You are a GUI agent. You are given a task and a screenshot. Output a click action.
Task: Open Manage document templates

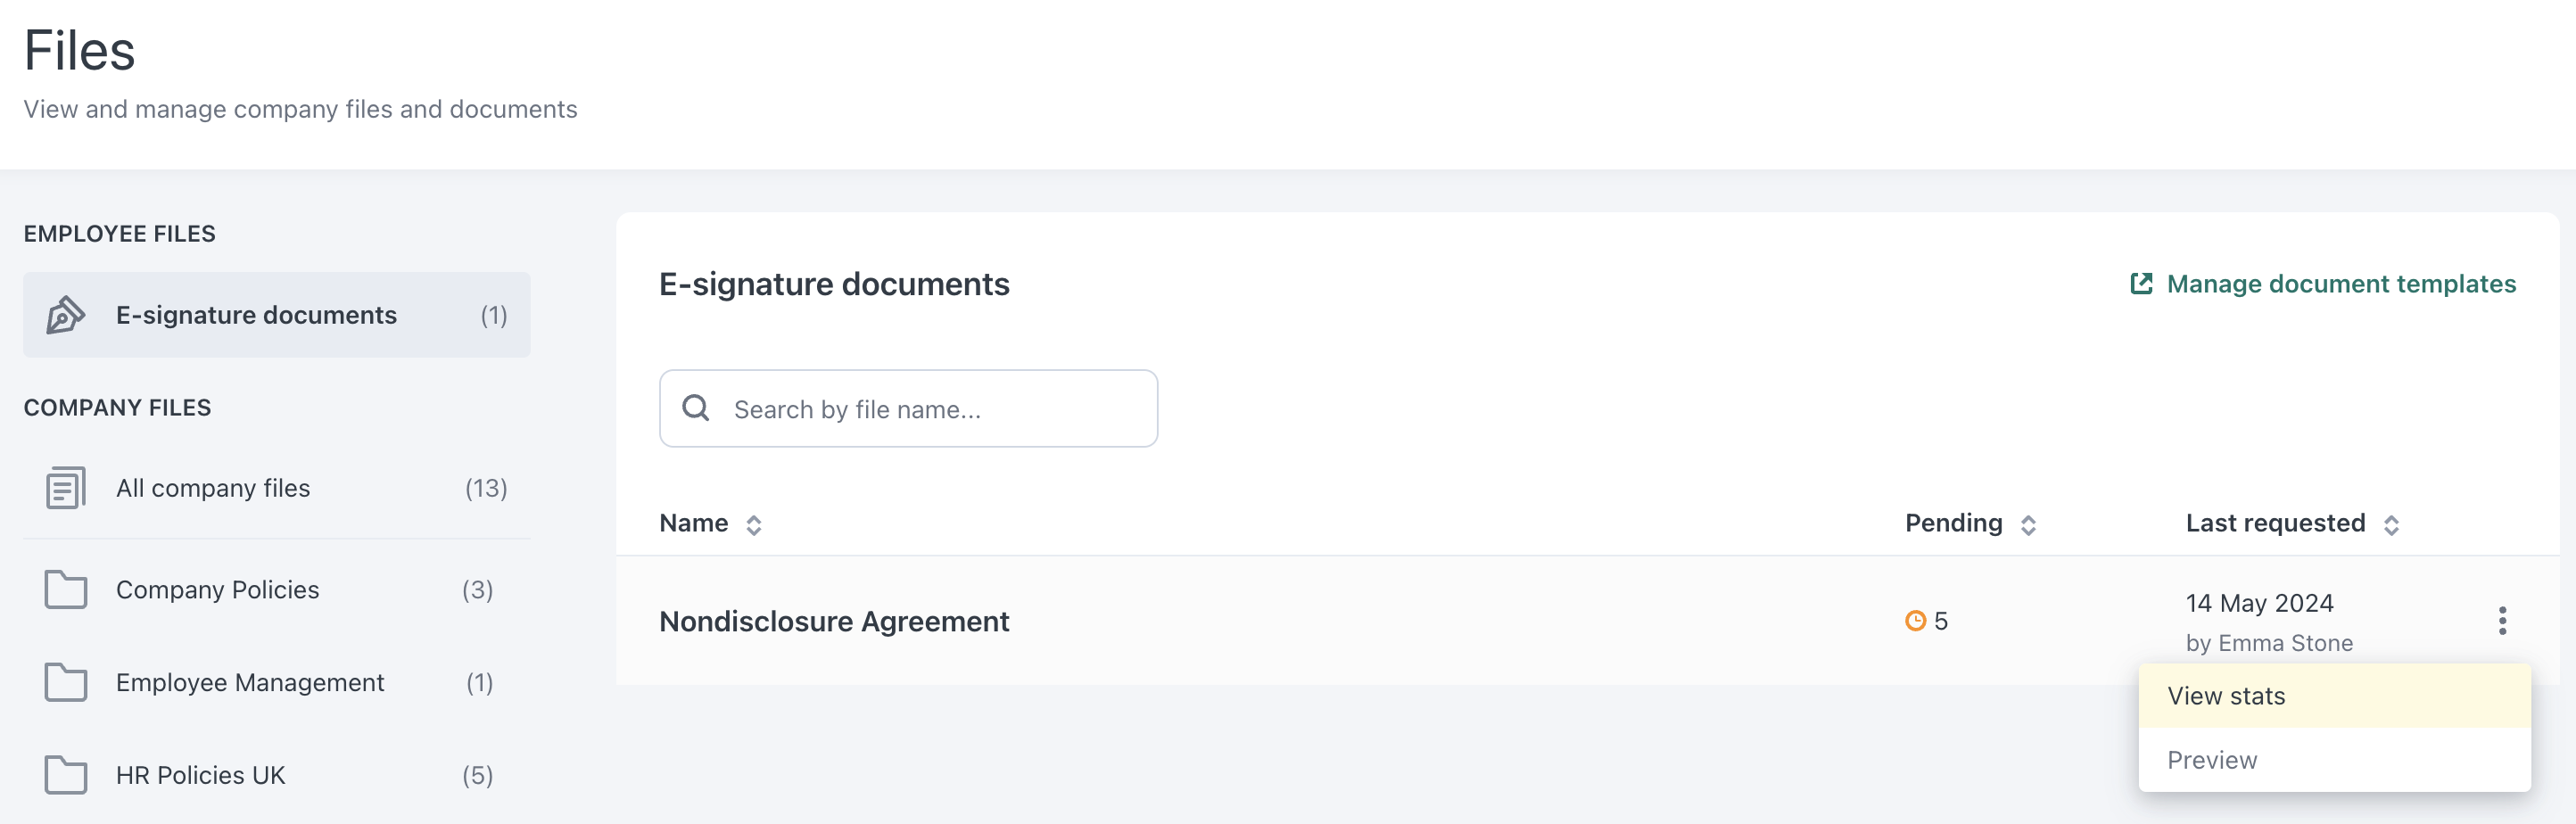click(2341, 283)
